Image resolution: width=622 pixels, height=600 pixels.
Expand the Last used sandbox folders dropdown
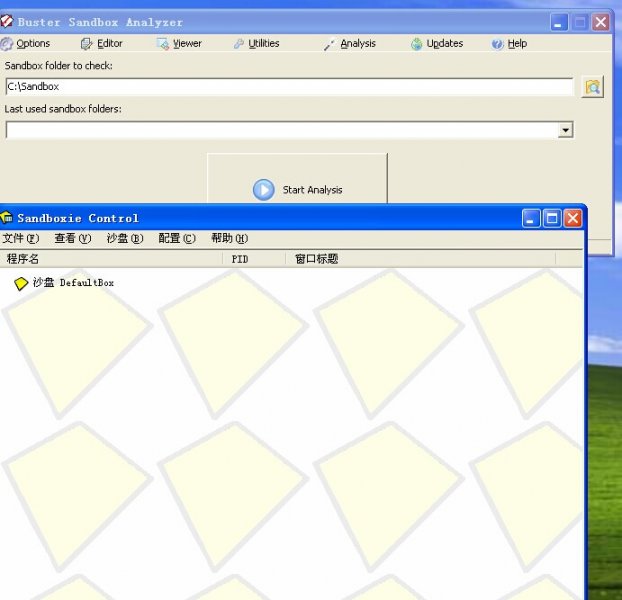[x=565, y=130]
